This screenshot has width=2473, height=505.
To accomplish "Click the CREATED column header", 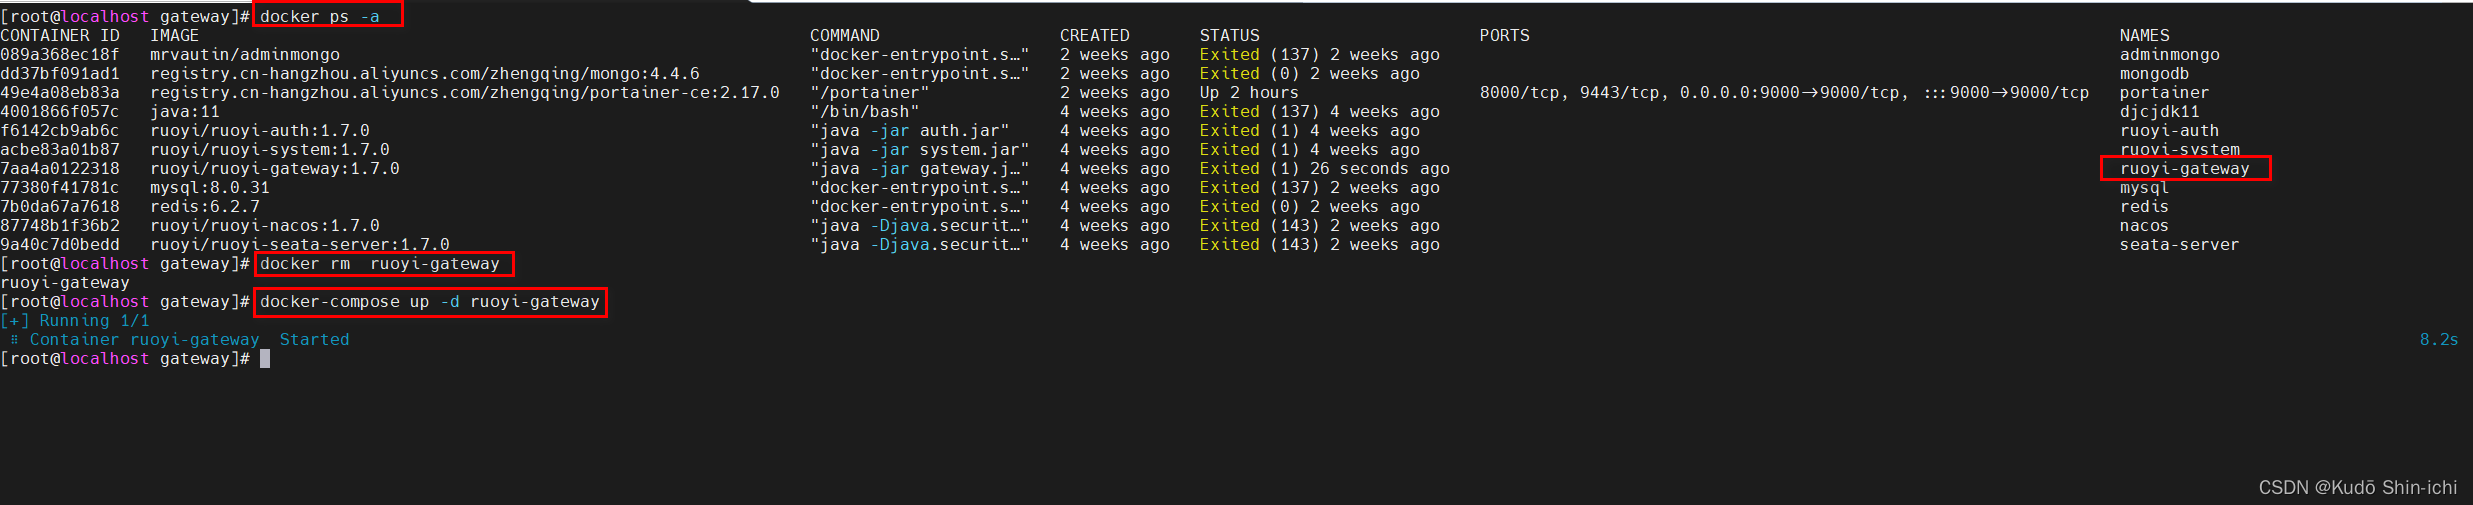I will (1095, 36).
